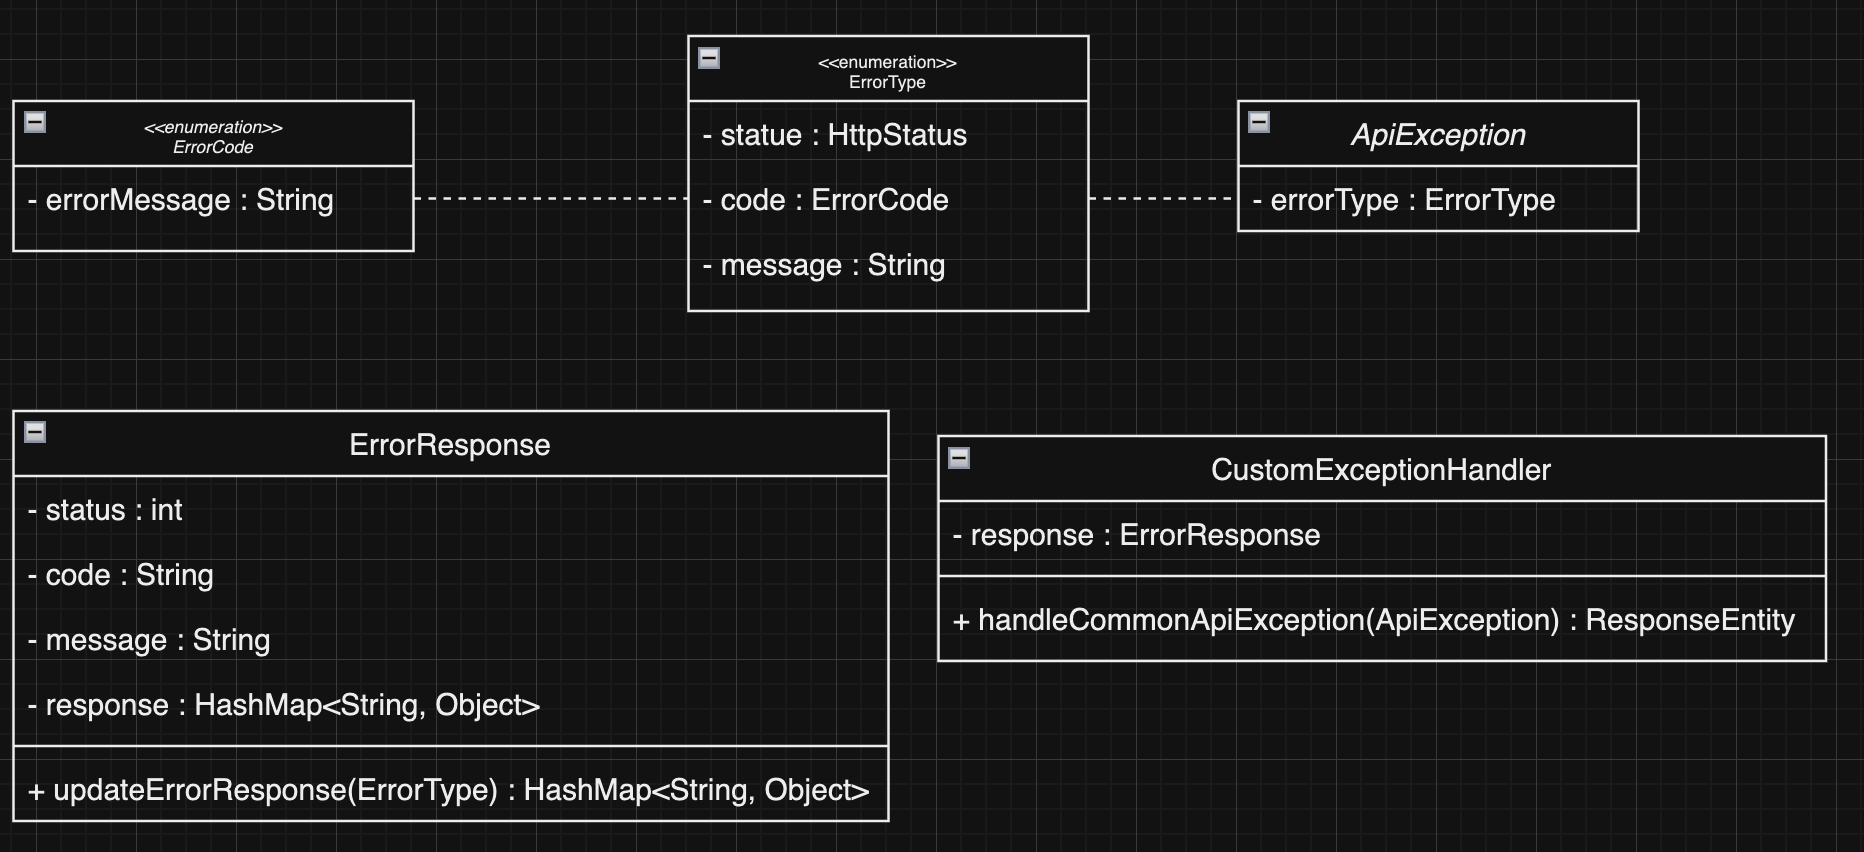Select the ApiException class title

coord(1438,135)
